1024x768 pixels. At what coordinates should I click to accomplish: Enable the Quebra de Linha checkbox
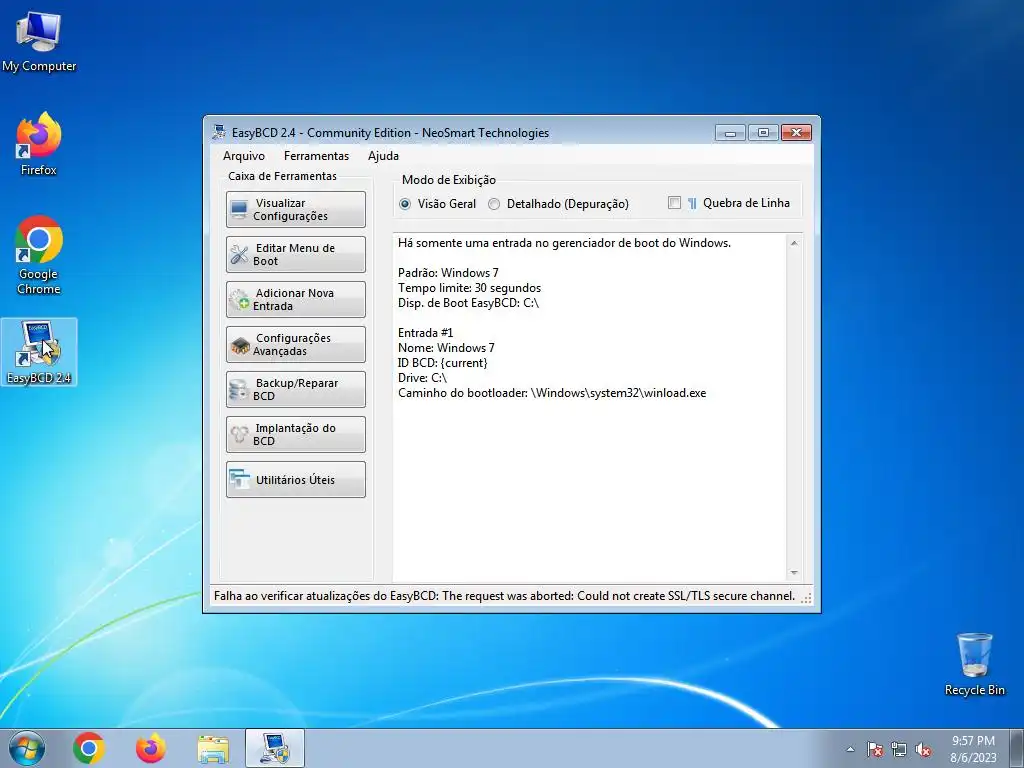point(675,203)
